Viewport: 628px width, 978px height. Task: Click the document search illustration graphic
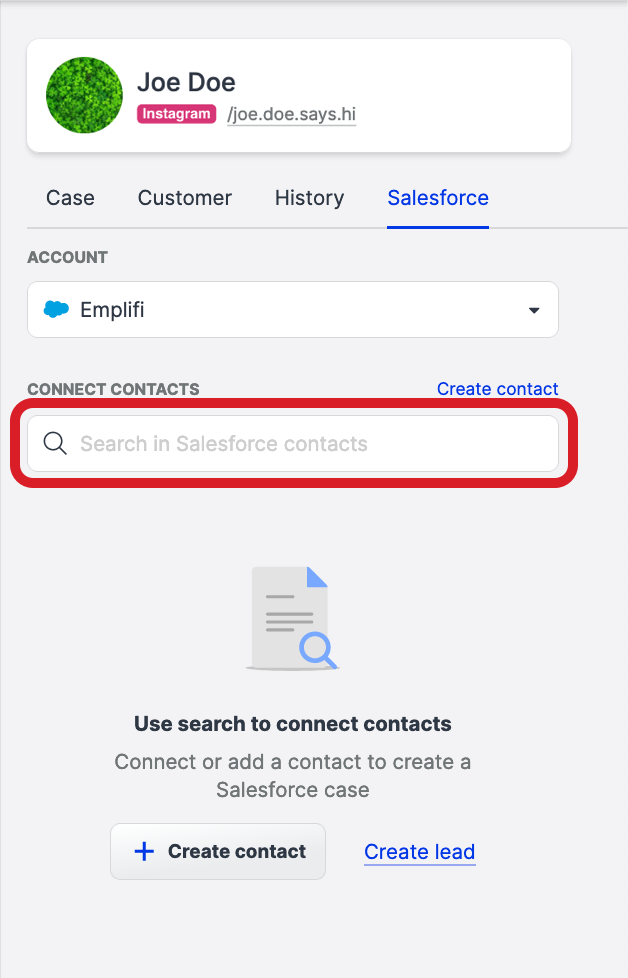coord(292,617)
